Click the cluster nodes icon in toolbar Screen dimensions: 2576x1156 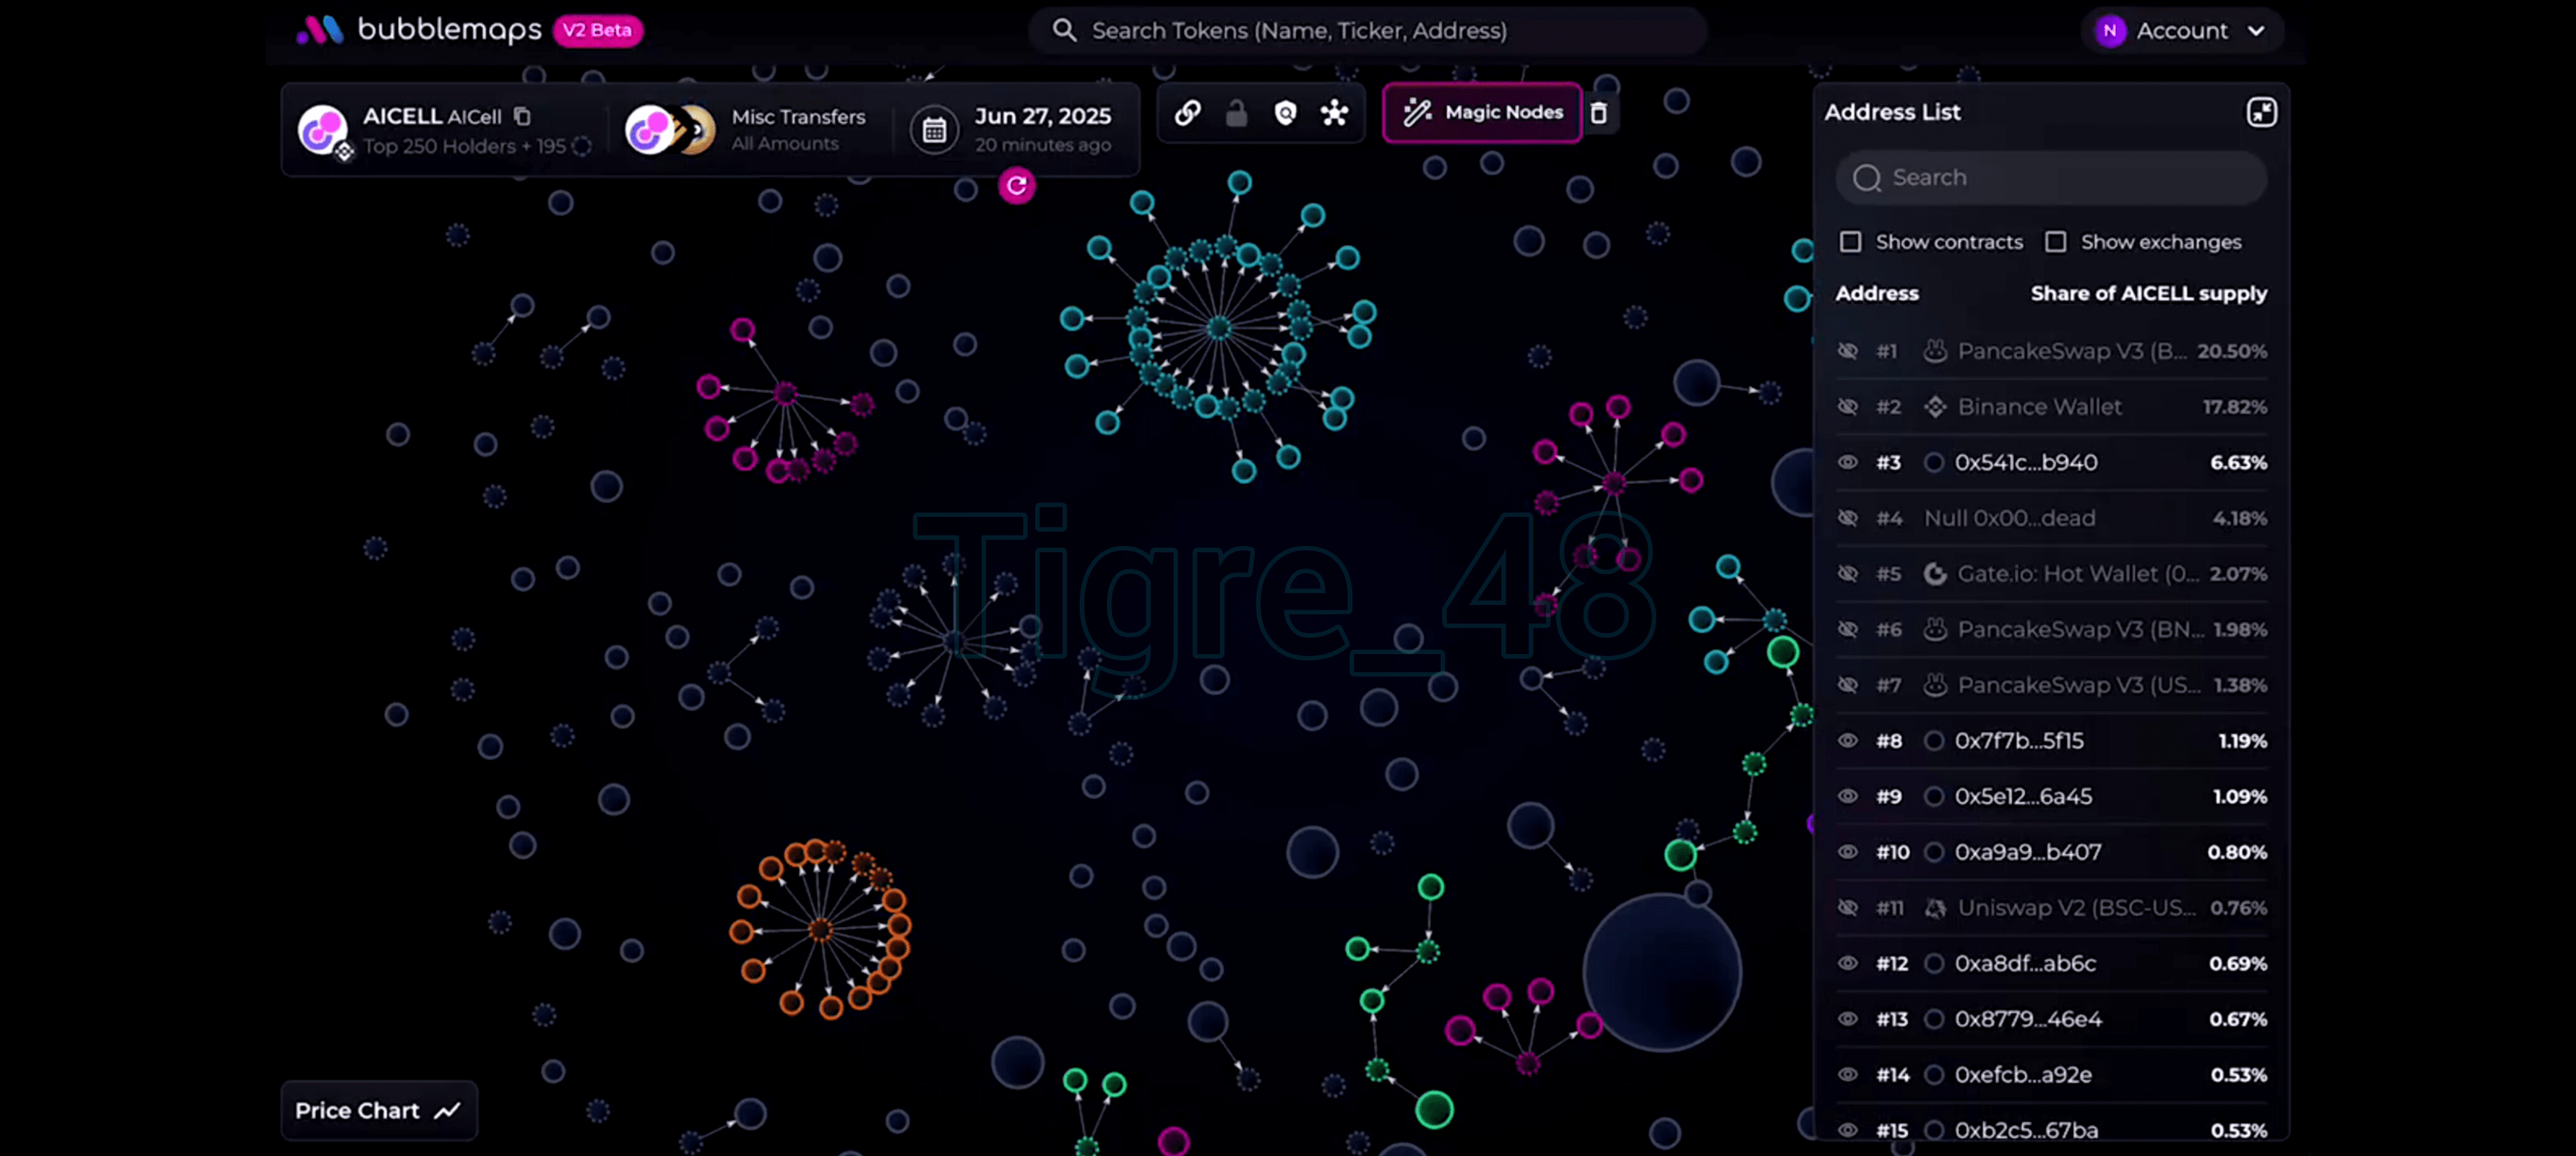pos(1334,113)
